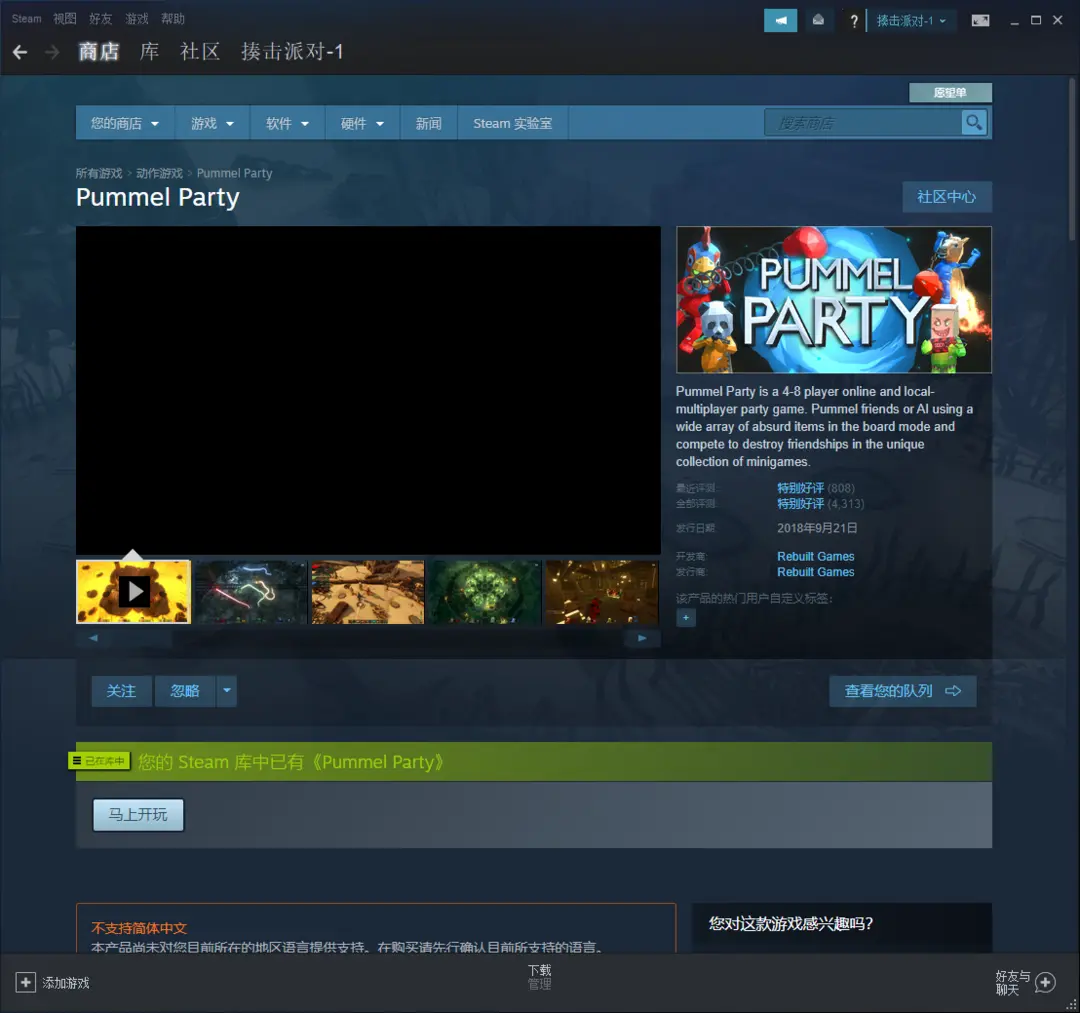Open the 揍击派对-1 profile tab
The height and width of the screenshot is (1013, 1080).
coord(292,52)
